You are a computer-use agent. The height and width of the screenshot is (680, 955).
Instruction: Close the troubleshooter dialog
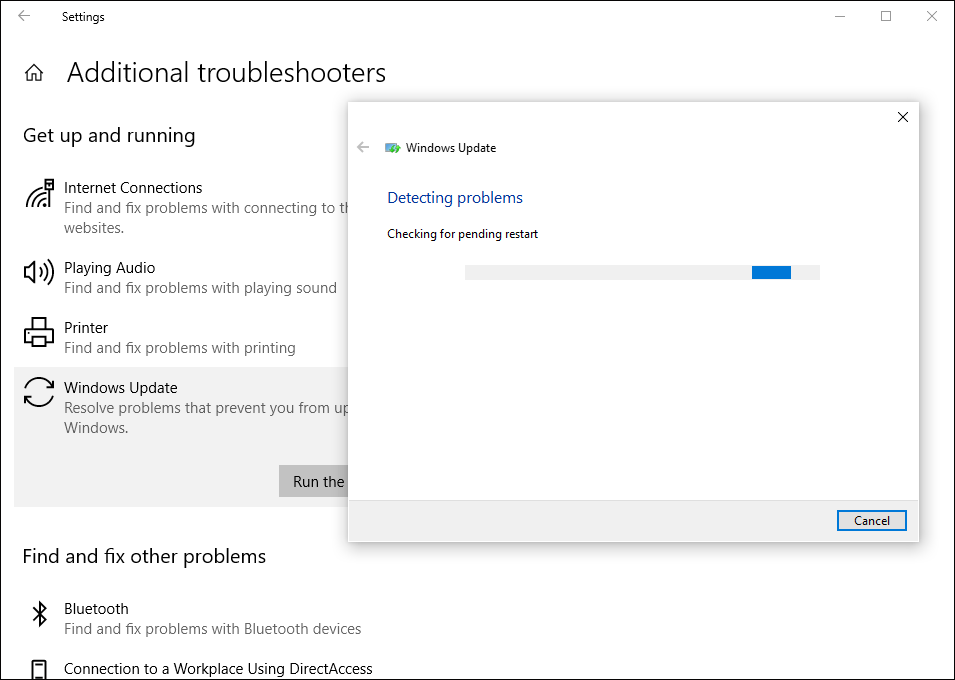tap(903, 117)
